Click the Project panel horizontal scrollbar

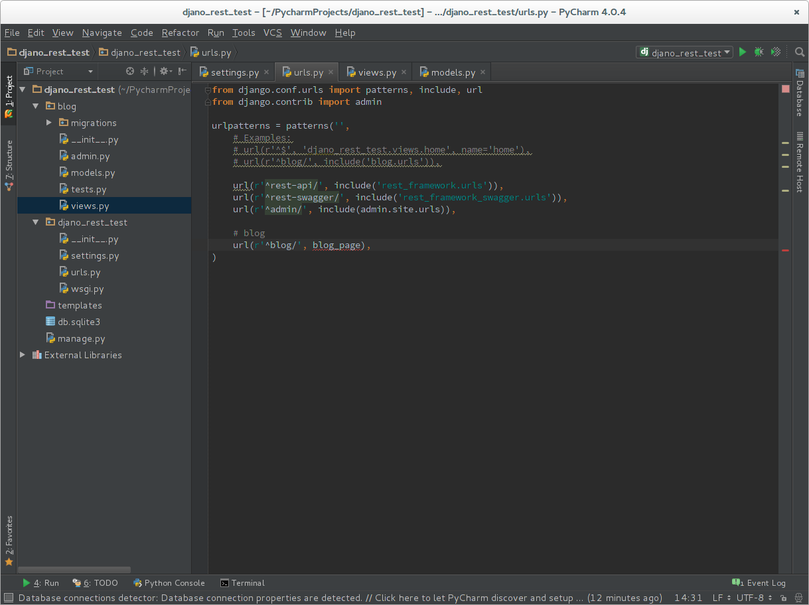tap(74, 569)
